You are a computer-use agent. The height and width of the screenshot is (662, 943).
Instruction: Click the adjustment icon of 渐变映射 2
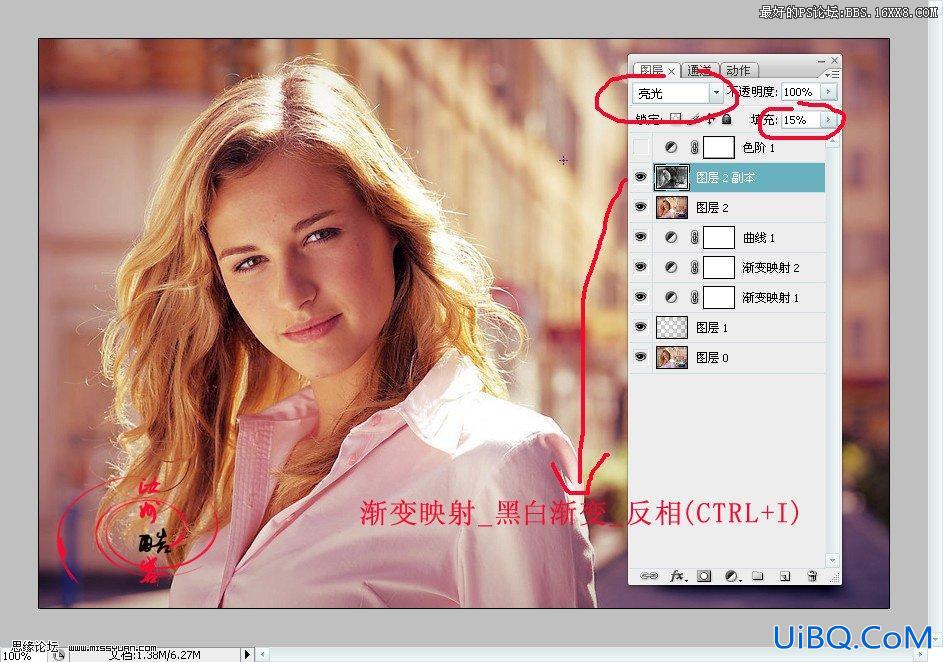671,267
